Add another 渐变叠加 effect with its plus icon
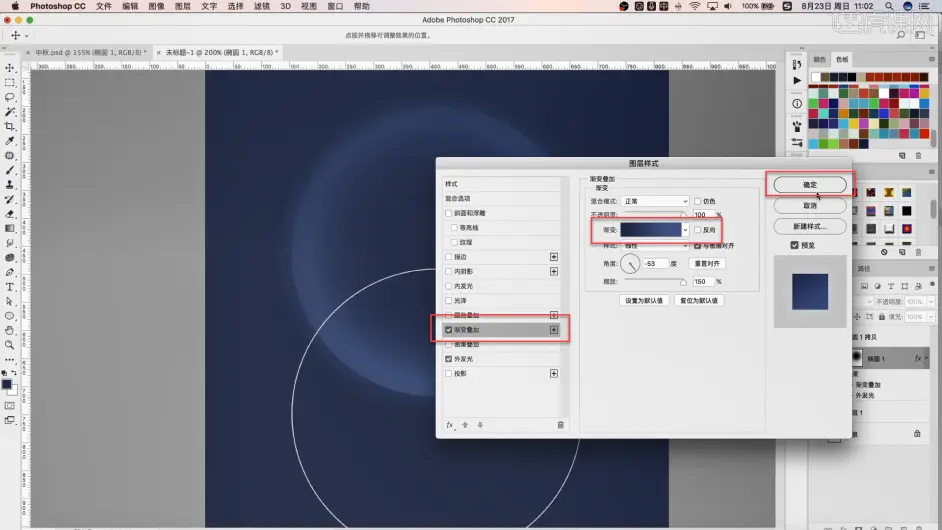Screen dimensions: 942x530 coord(554,330)
